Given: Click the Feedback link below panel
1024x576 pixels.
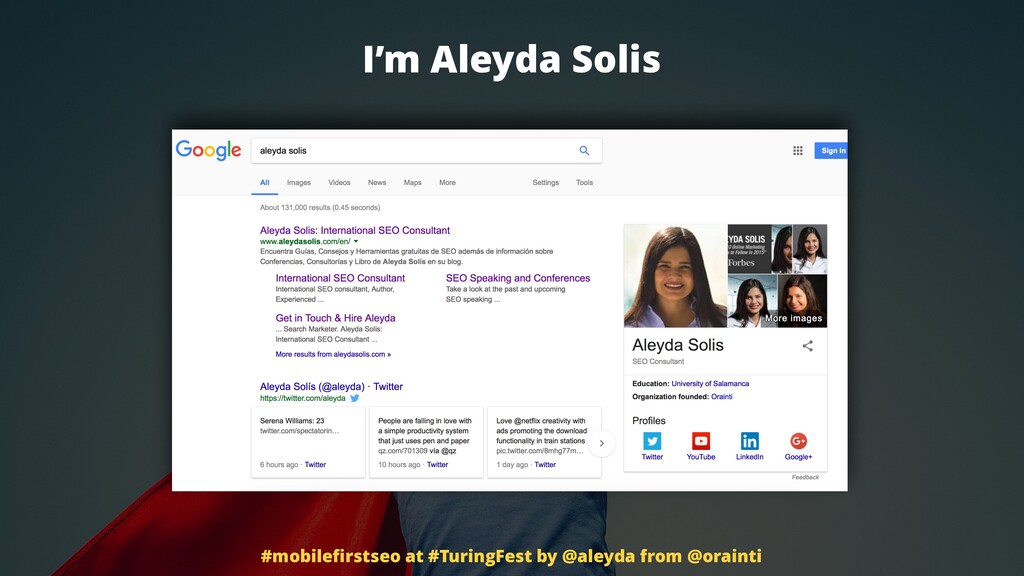Looking at the screenshot, I should [x=805, y=477].
